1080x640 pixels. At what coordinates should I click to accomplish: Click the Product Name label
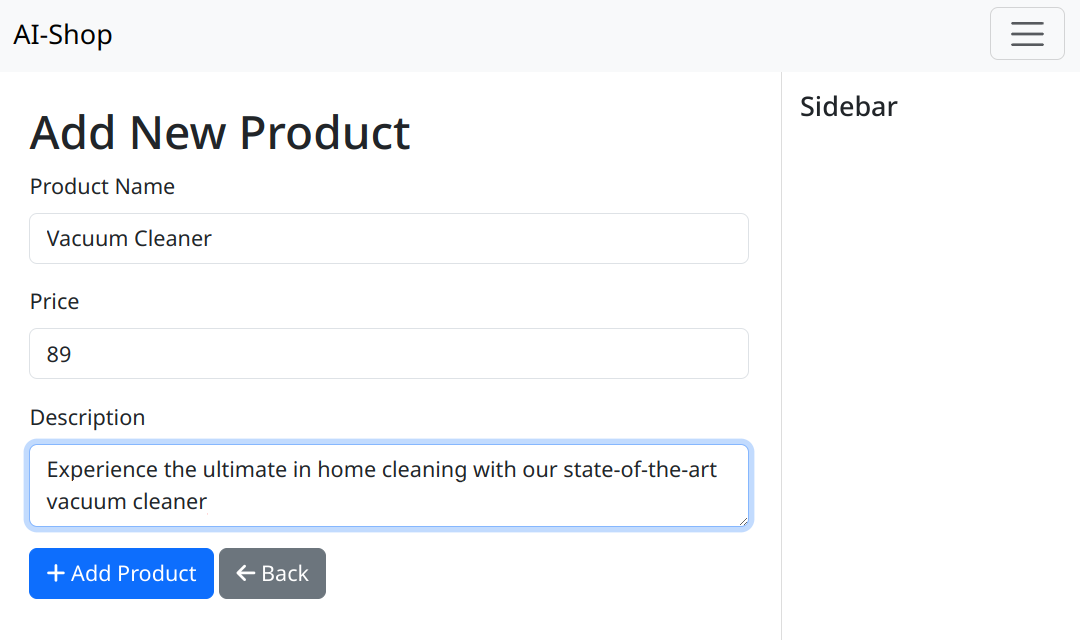pos(102,187)
